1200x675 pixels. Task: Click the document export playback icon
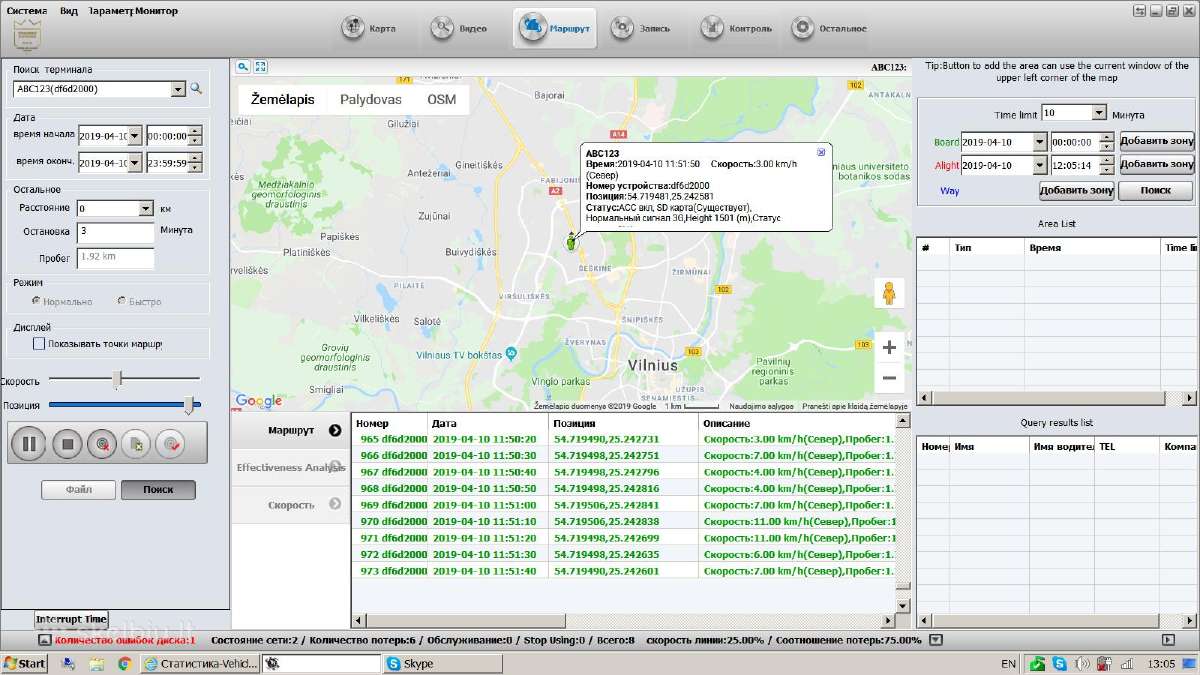point(136,443)
